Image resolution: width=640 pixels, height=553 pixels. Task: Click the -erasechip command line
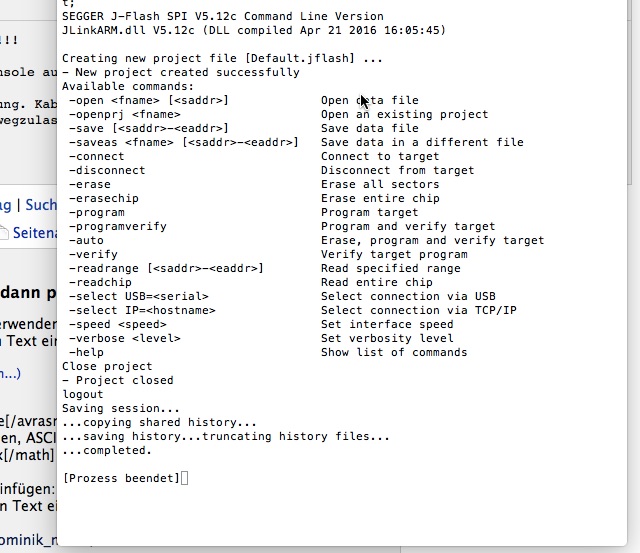(104, 198)
